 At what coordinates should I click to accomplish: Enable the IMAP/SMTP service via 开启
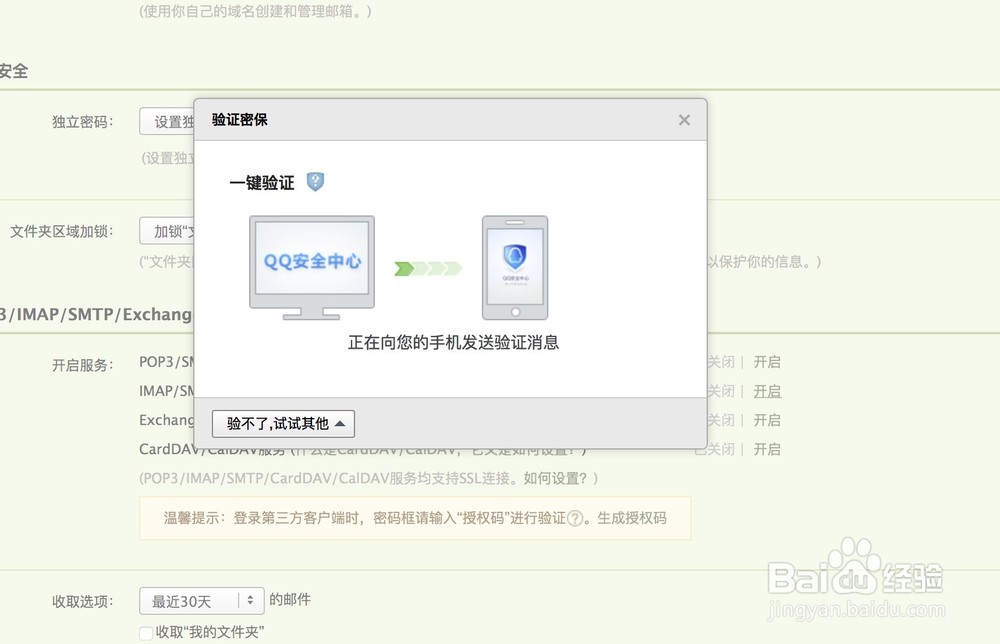767,392
